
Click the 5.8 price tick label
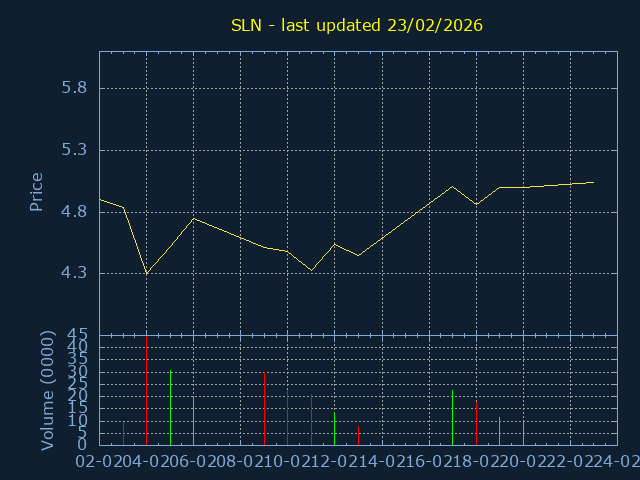tap(74, 88)
